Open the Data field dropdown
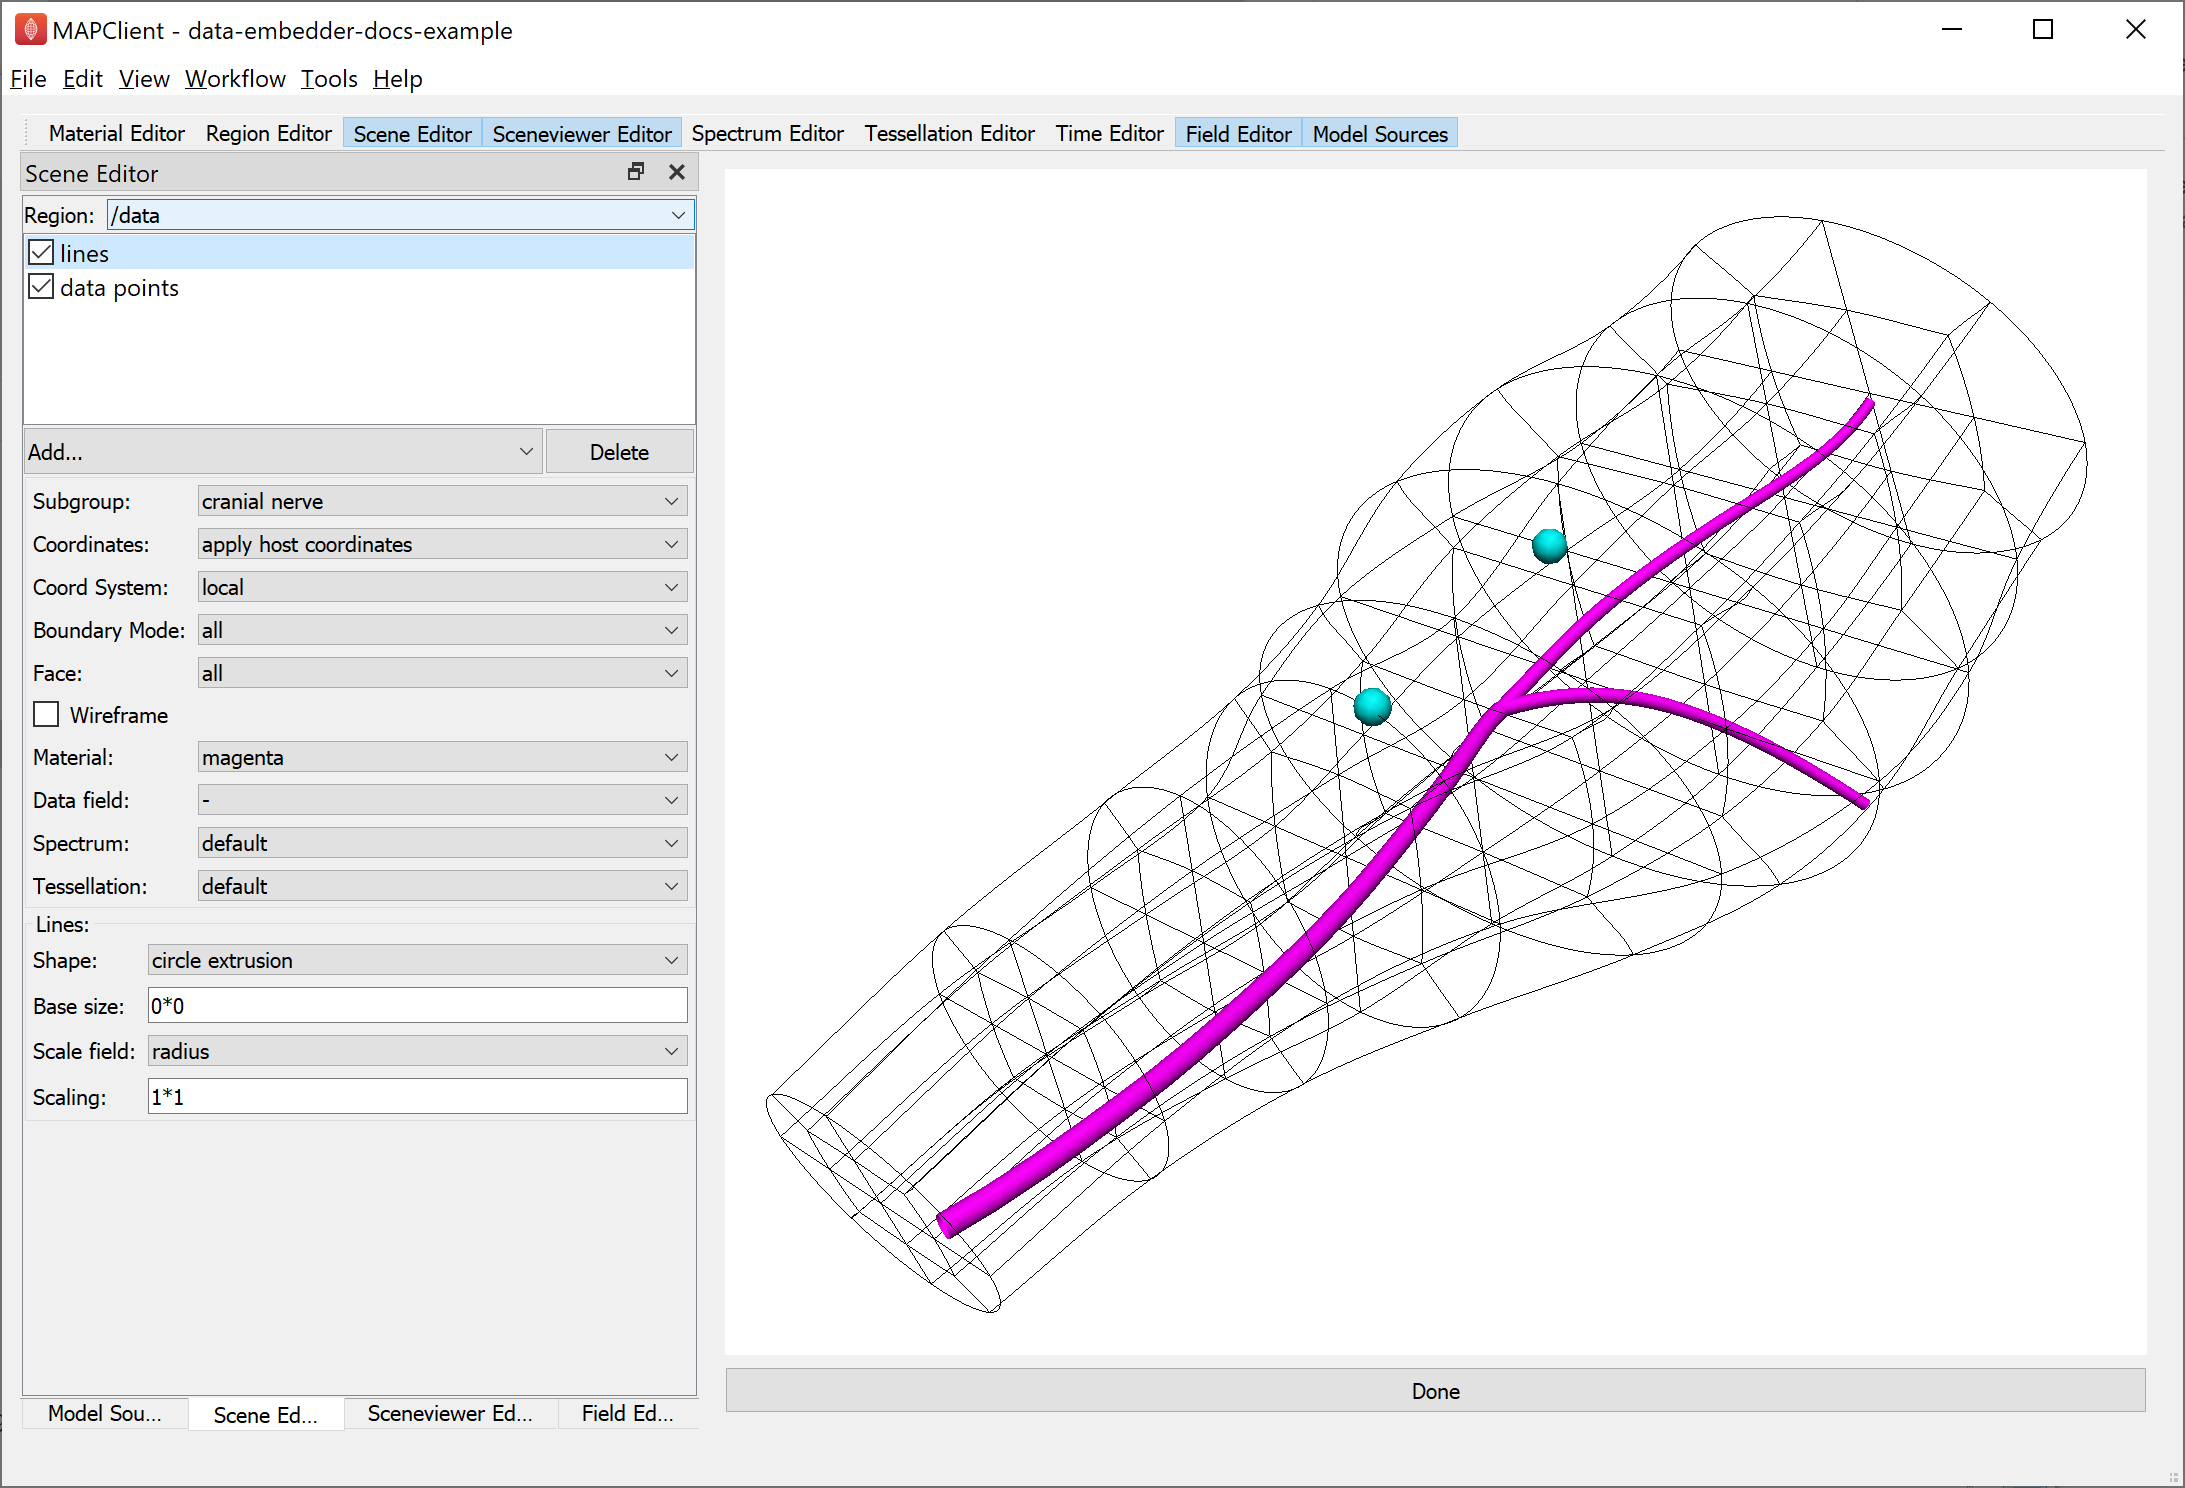The height and width of the screenshot is (1488, 2185). pyautogui.click(x=442, y=800)
